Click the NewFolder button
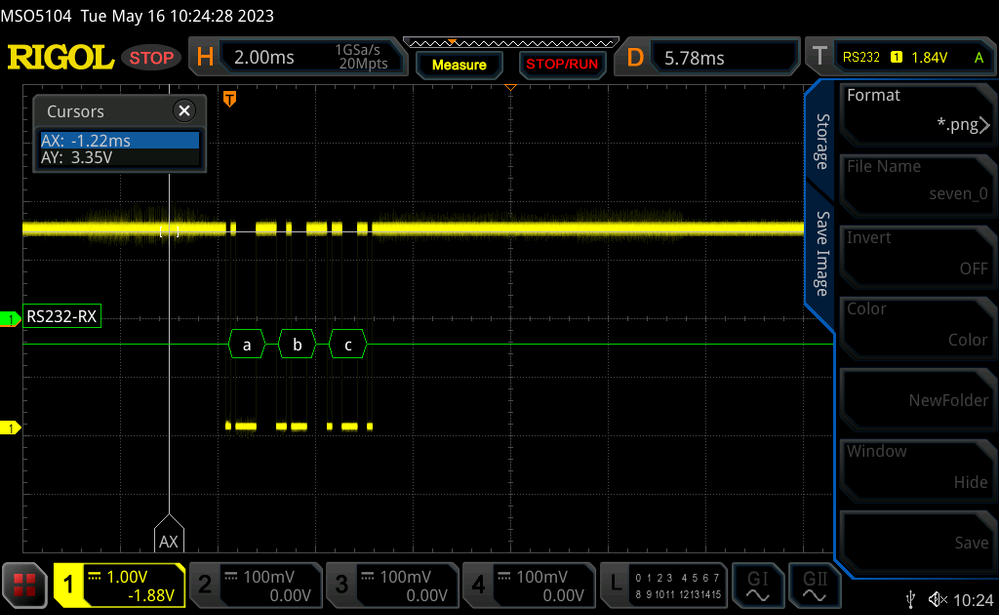 pyautogui.click(x=917, y=396)
